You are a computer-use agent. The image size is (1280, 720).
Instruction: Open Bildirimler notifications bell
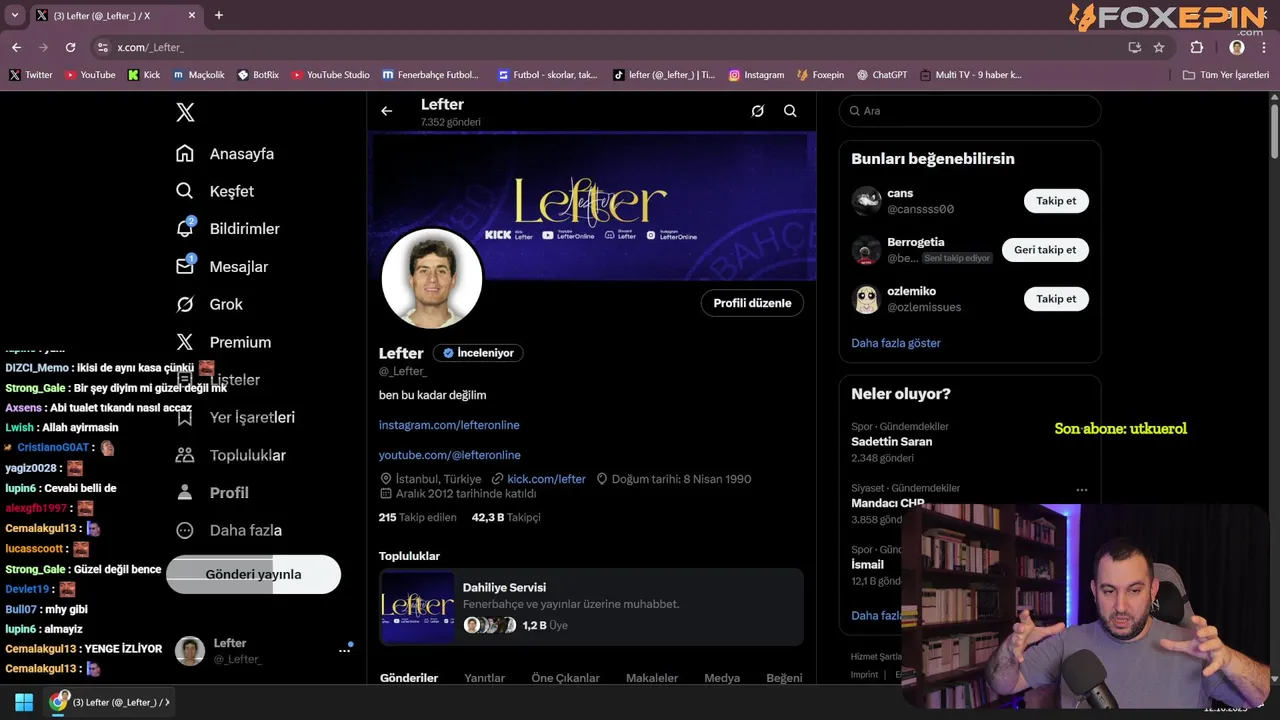tap(185, 228)
